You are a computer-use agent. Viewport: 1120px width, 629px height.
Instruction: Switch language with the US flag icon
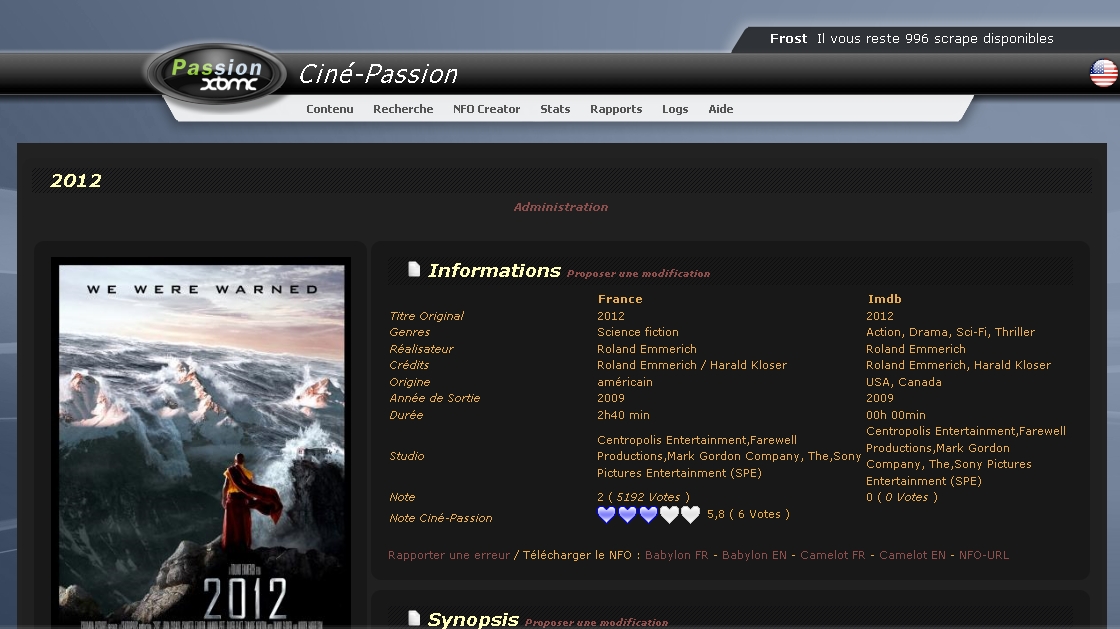pyautogui.click(x=1104, y=74)
